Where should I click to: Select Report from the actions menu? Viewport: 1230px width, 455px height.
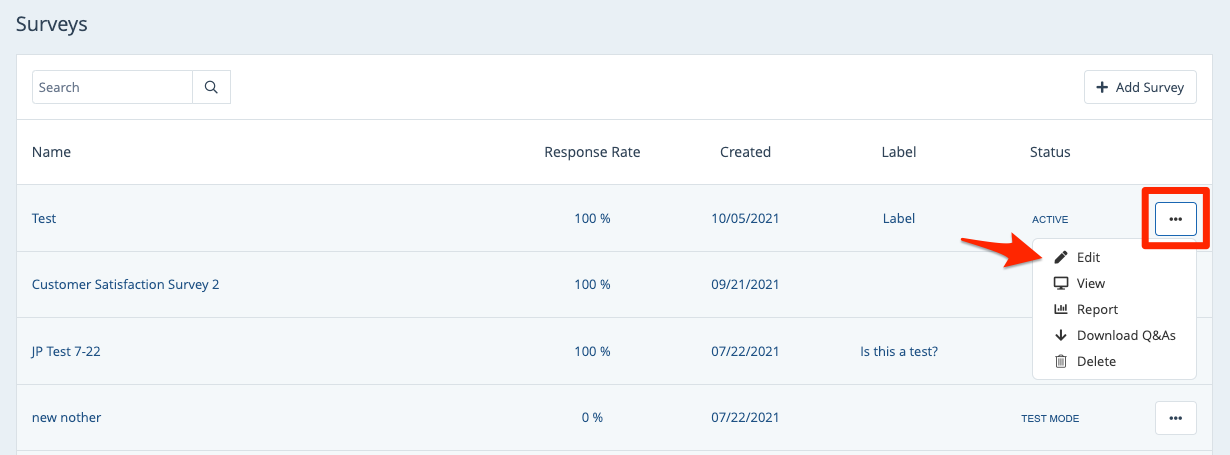point(1097,309)
